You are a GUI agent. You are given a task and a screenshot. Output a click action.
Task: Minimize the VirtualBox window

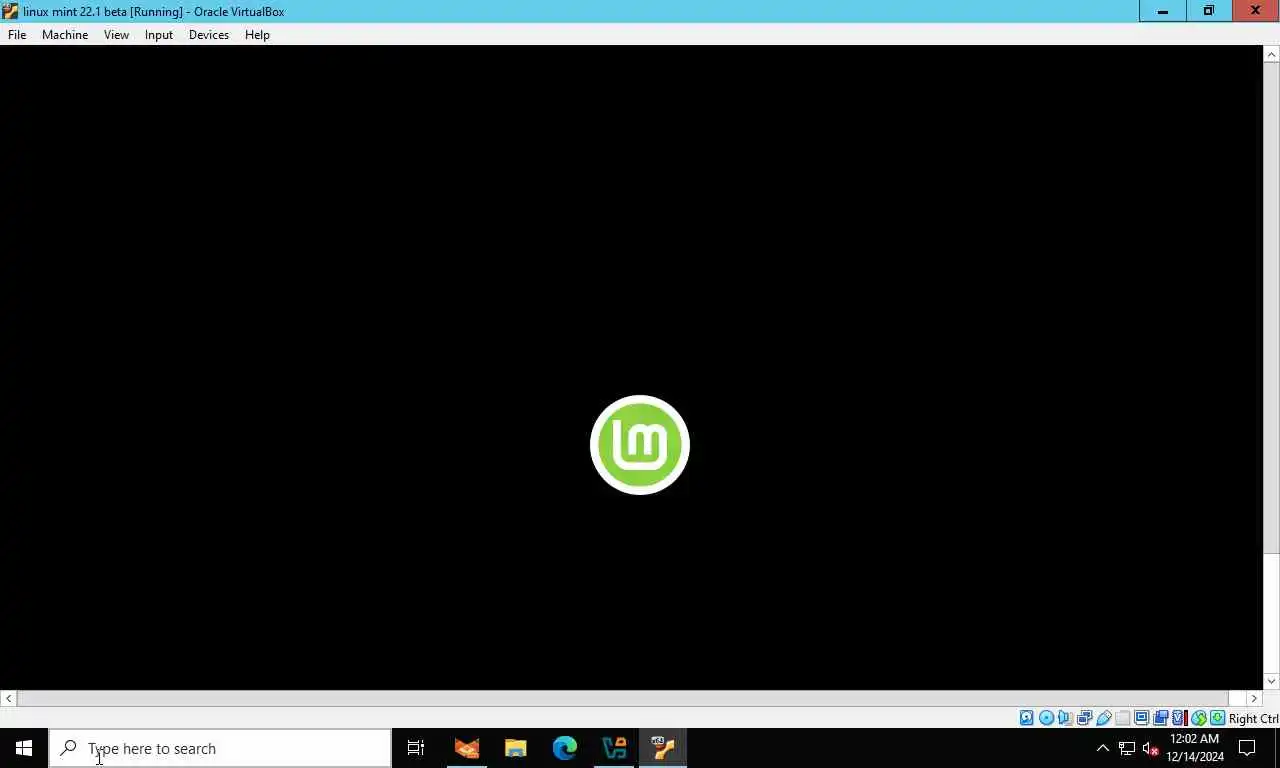click(1163, 11)
